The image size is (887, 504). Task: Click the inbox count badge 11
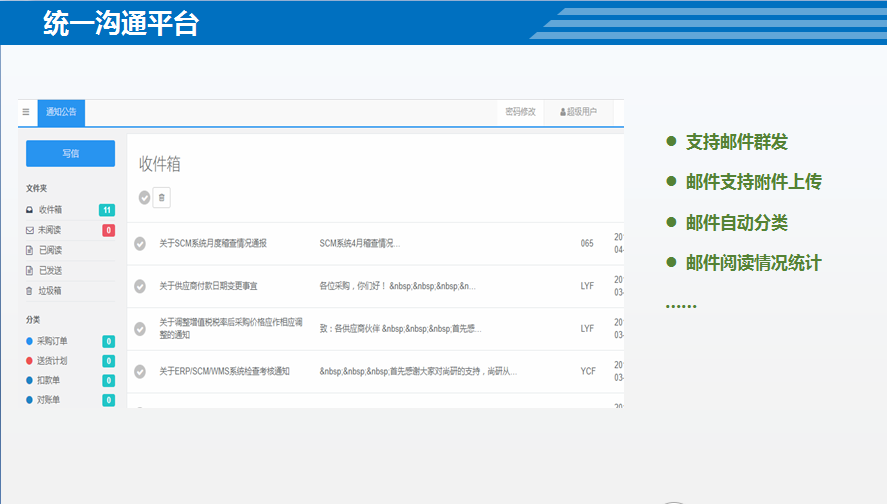[107, 210]
